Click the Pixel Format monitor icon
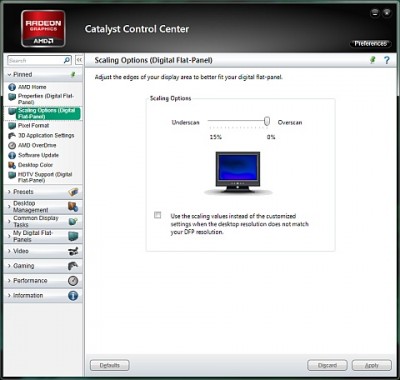 point(12,126)
